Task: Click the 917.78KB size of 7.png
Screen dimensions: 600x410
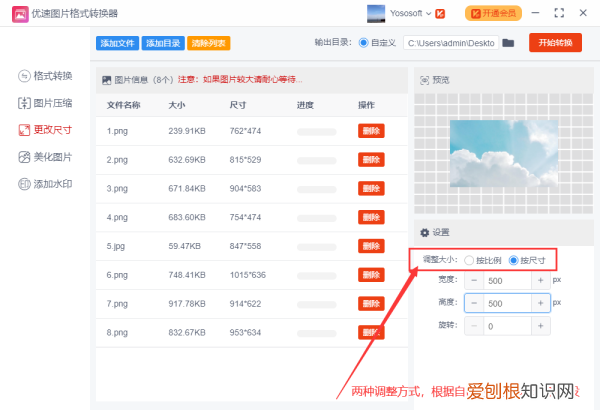Action: 187,304
